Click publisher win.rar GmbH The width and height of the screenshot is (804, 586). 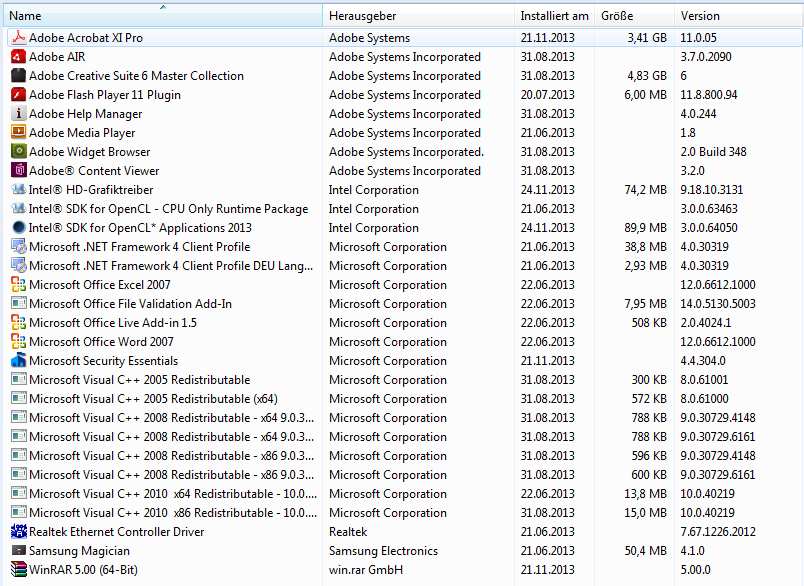tap(366, 569)
